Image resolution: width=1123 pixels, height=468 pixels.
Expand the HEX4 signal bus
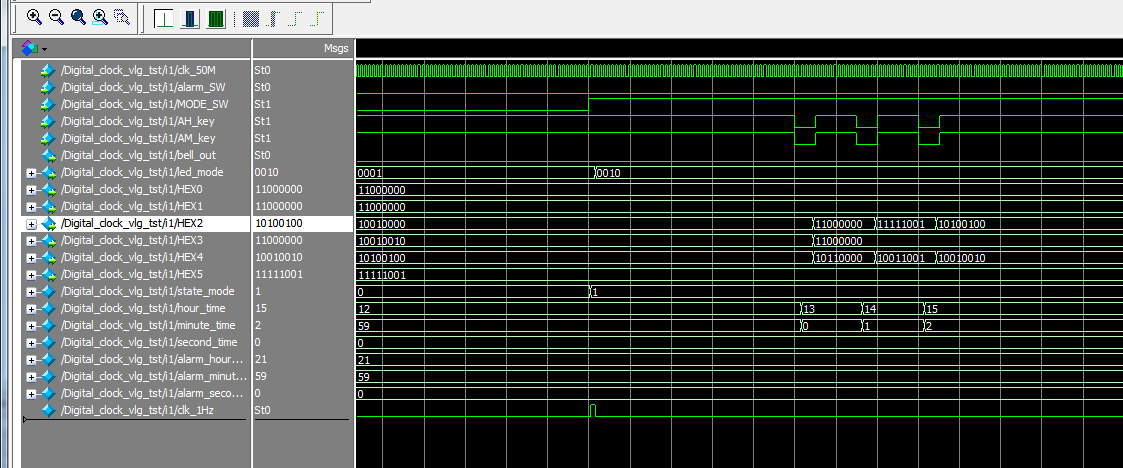32,257
